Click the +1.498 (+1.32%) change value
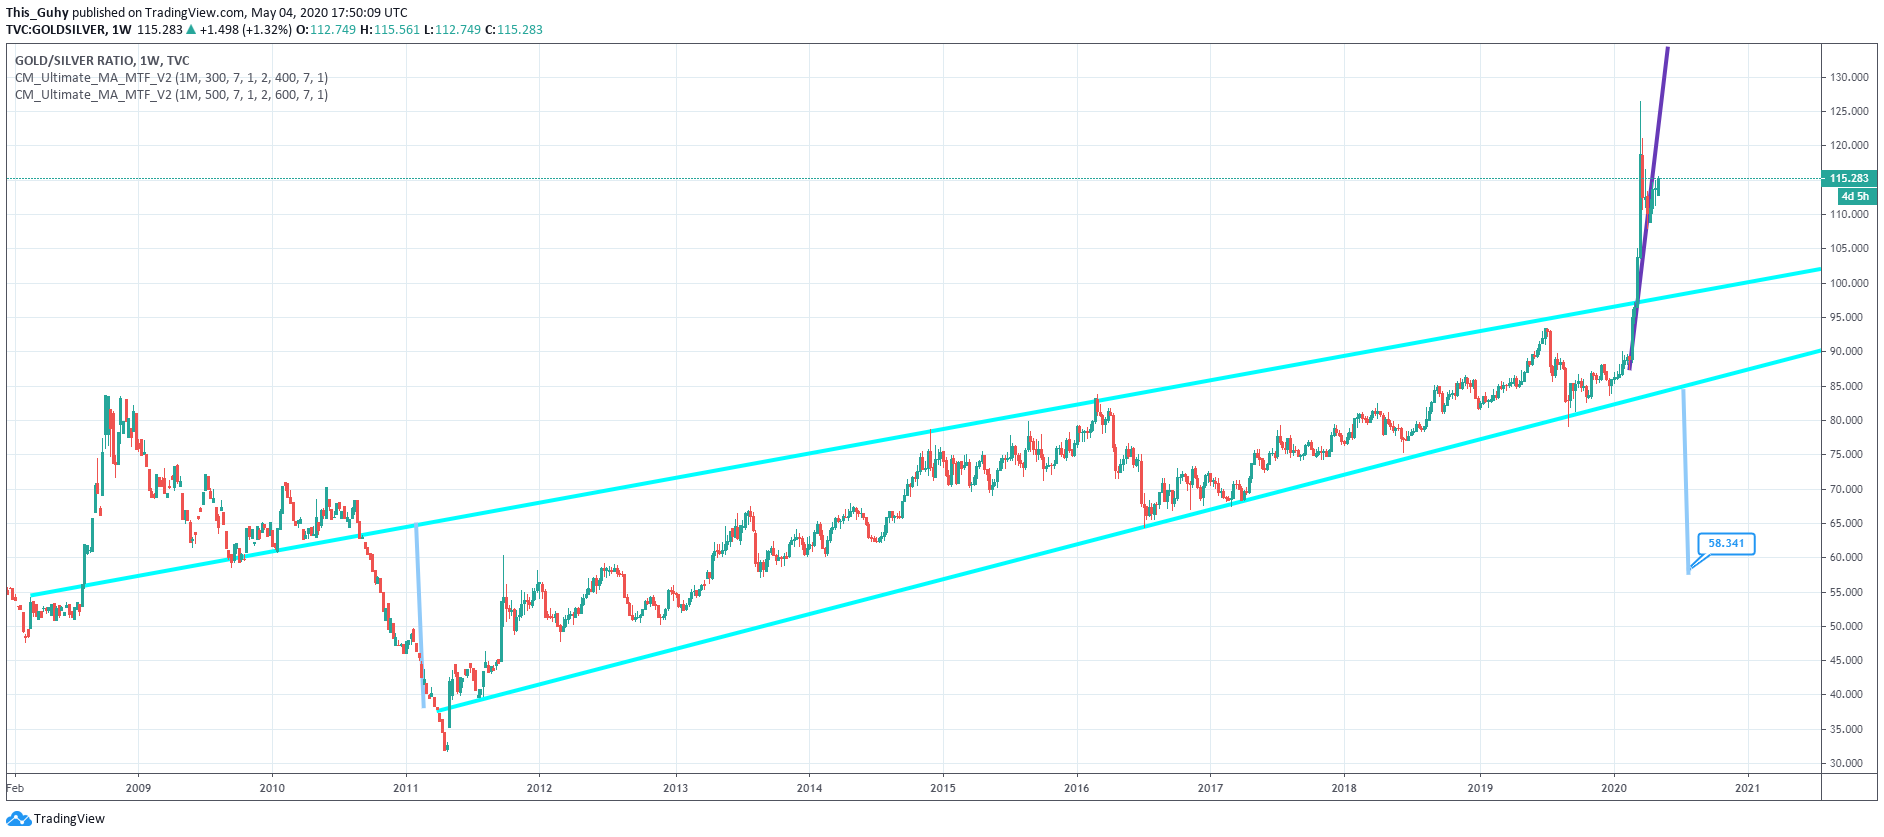Image resolution: width=1884 pixels, height=837 pixels. [x=245, y=30]
